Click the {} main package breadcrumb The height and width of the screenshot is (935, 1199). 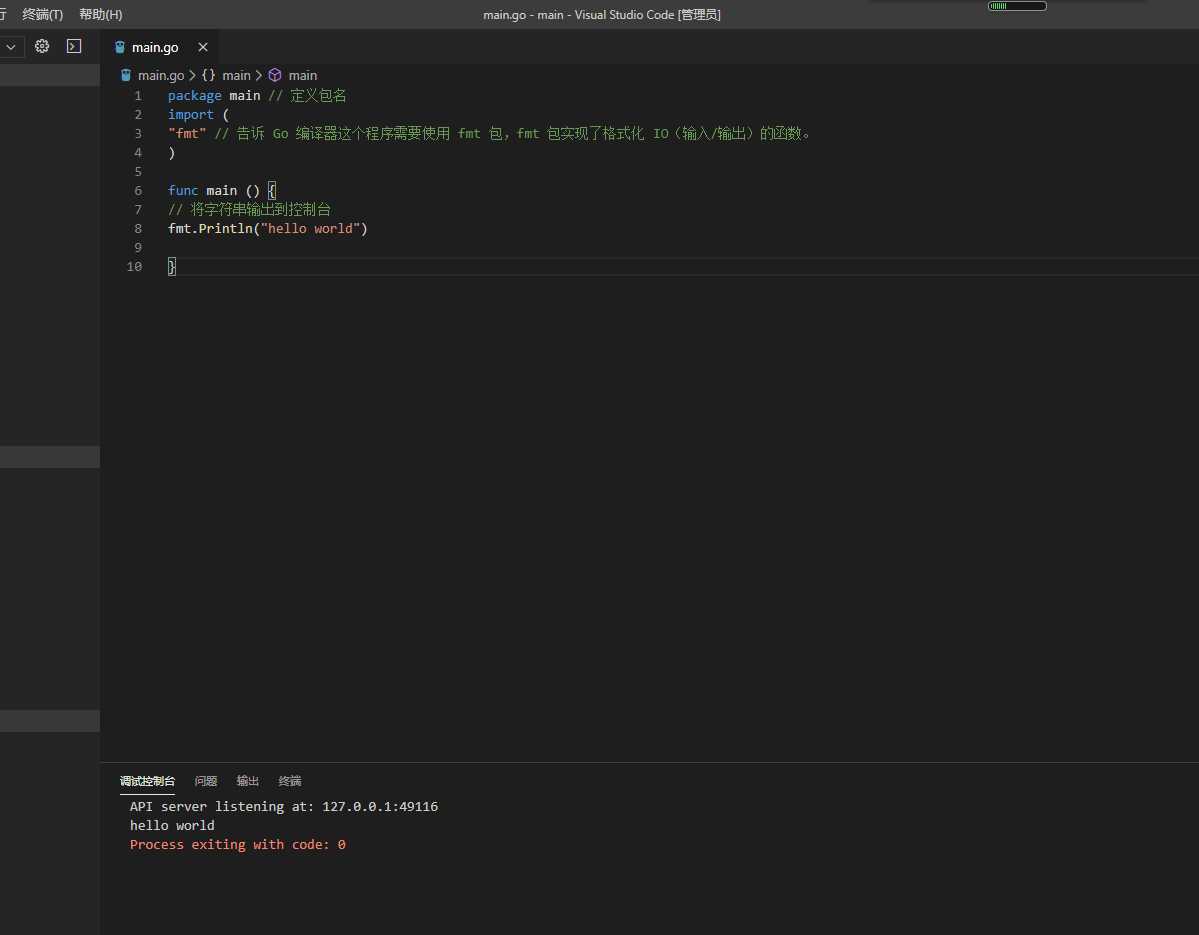tap(226, 75)
